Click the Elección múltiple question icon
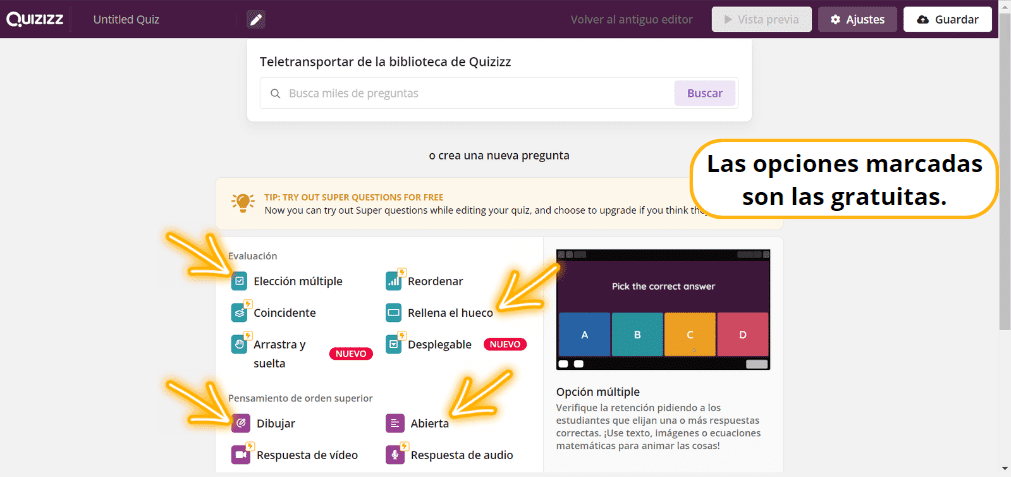This screenshot has height=477, width=1011. click(239, 281)
